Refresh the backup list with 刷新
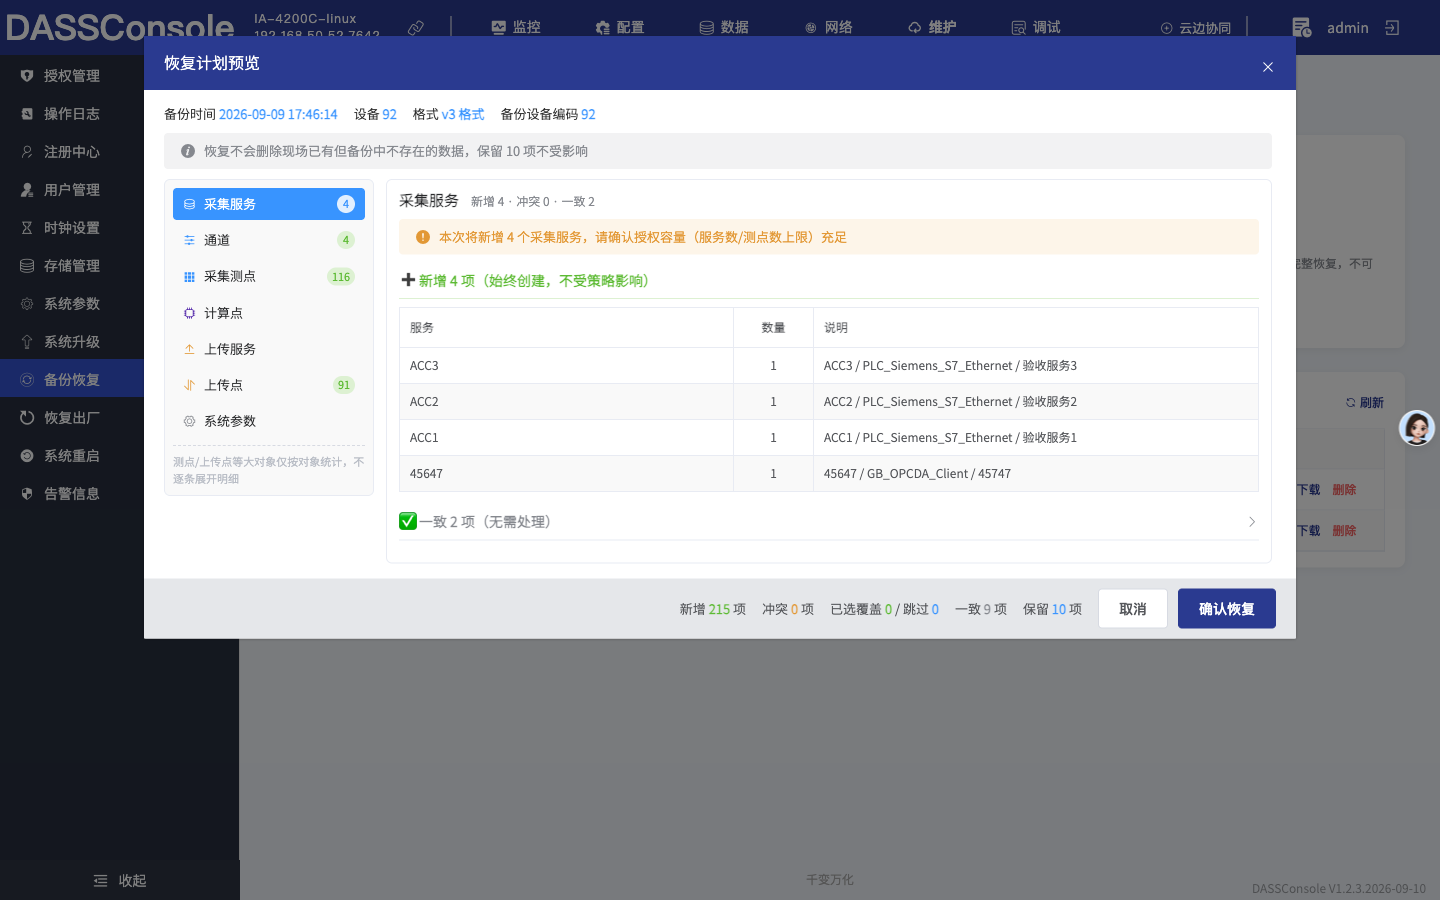Image resolution: width=1440 pixels, height=900 pixels. coord(1365,403)
